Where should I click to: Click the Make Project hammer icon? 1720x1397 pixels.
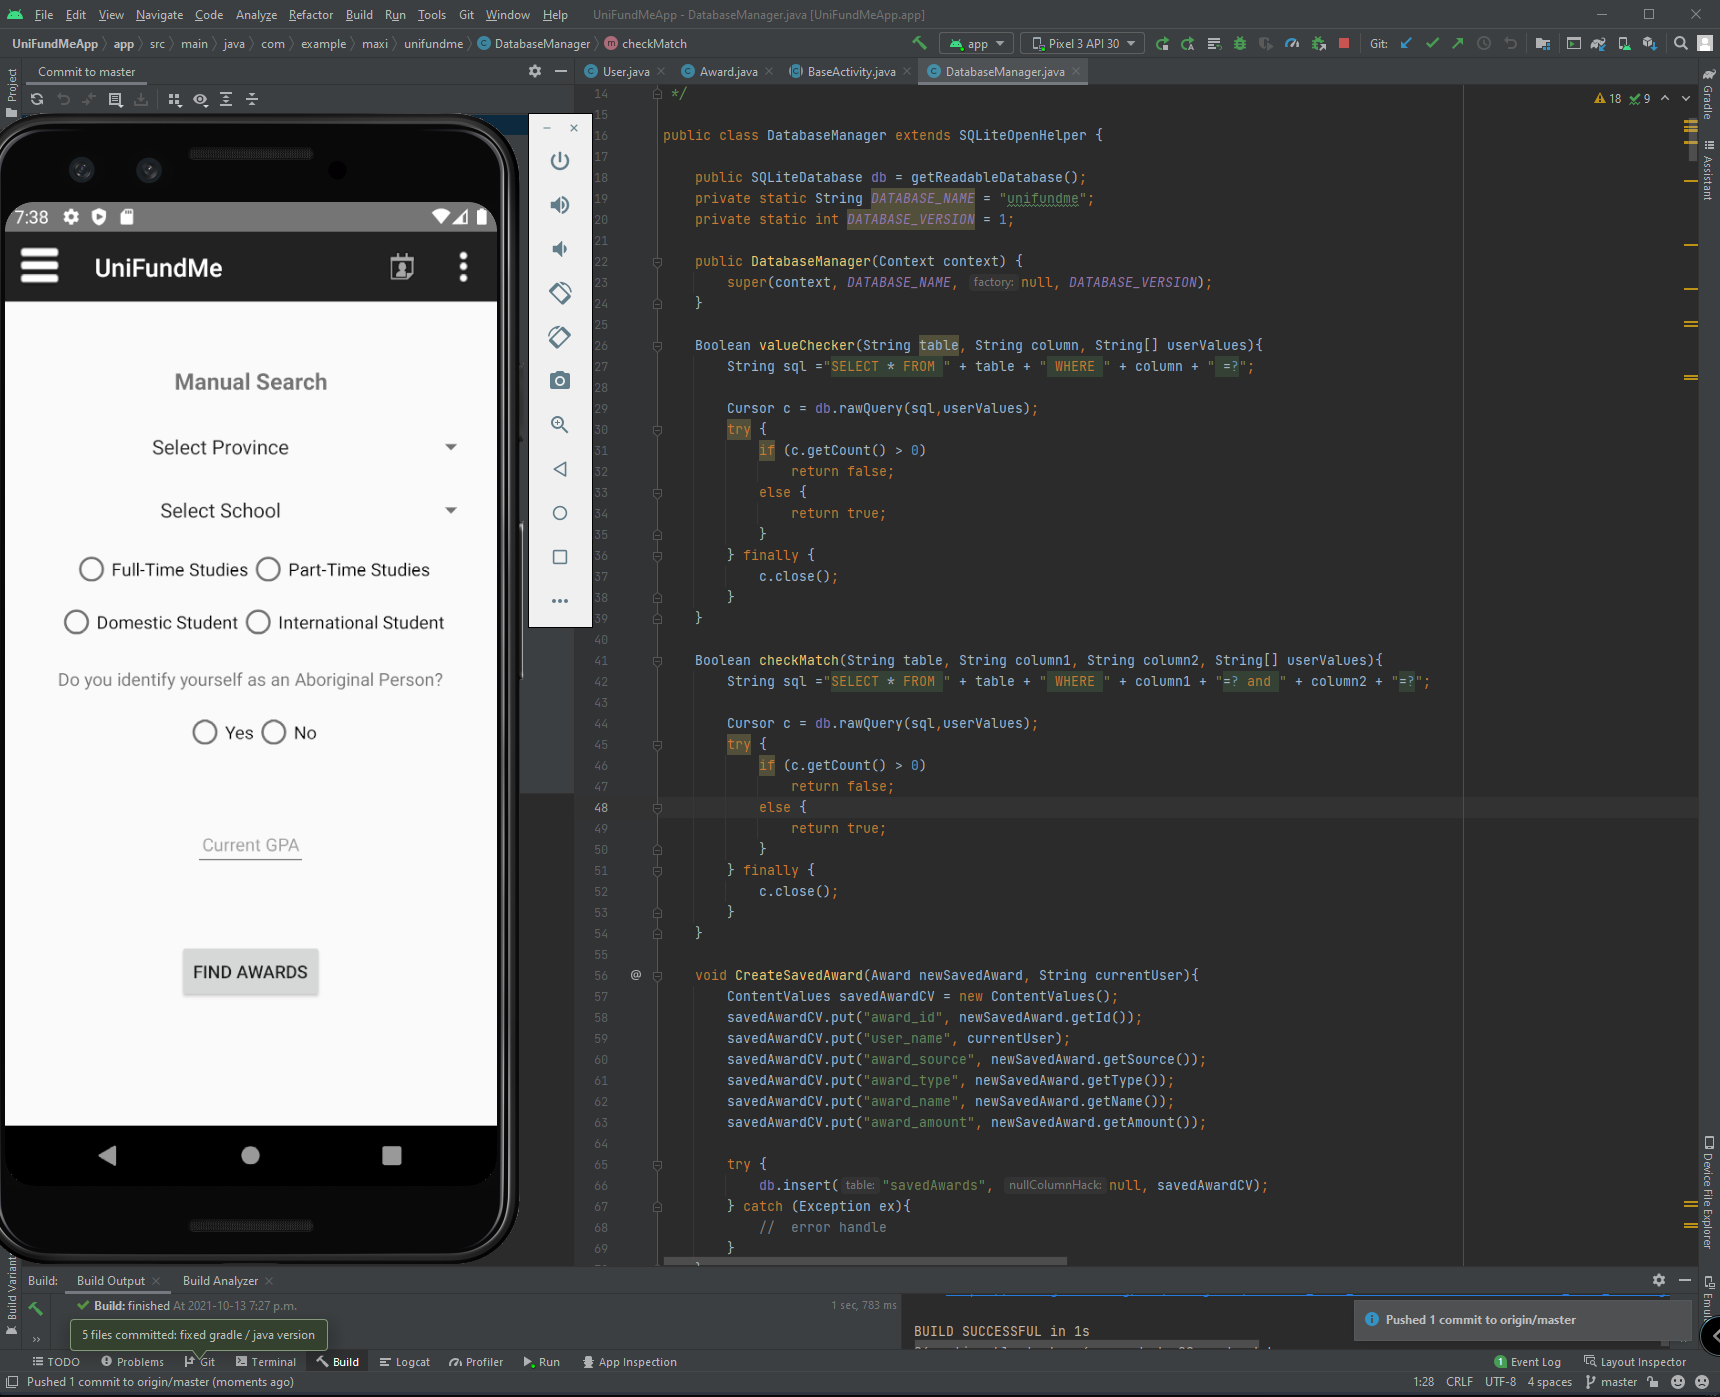coord(919,43)
